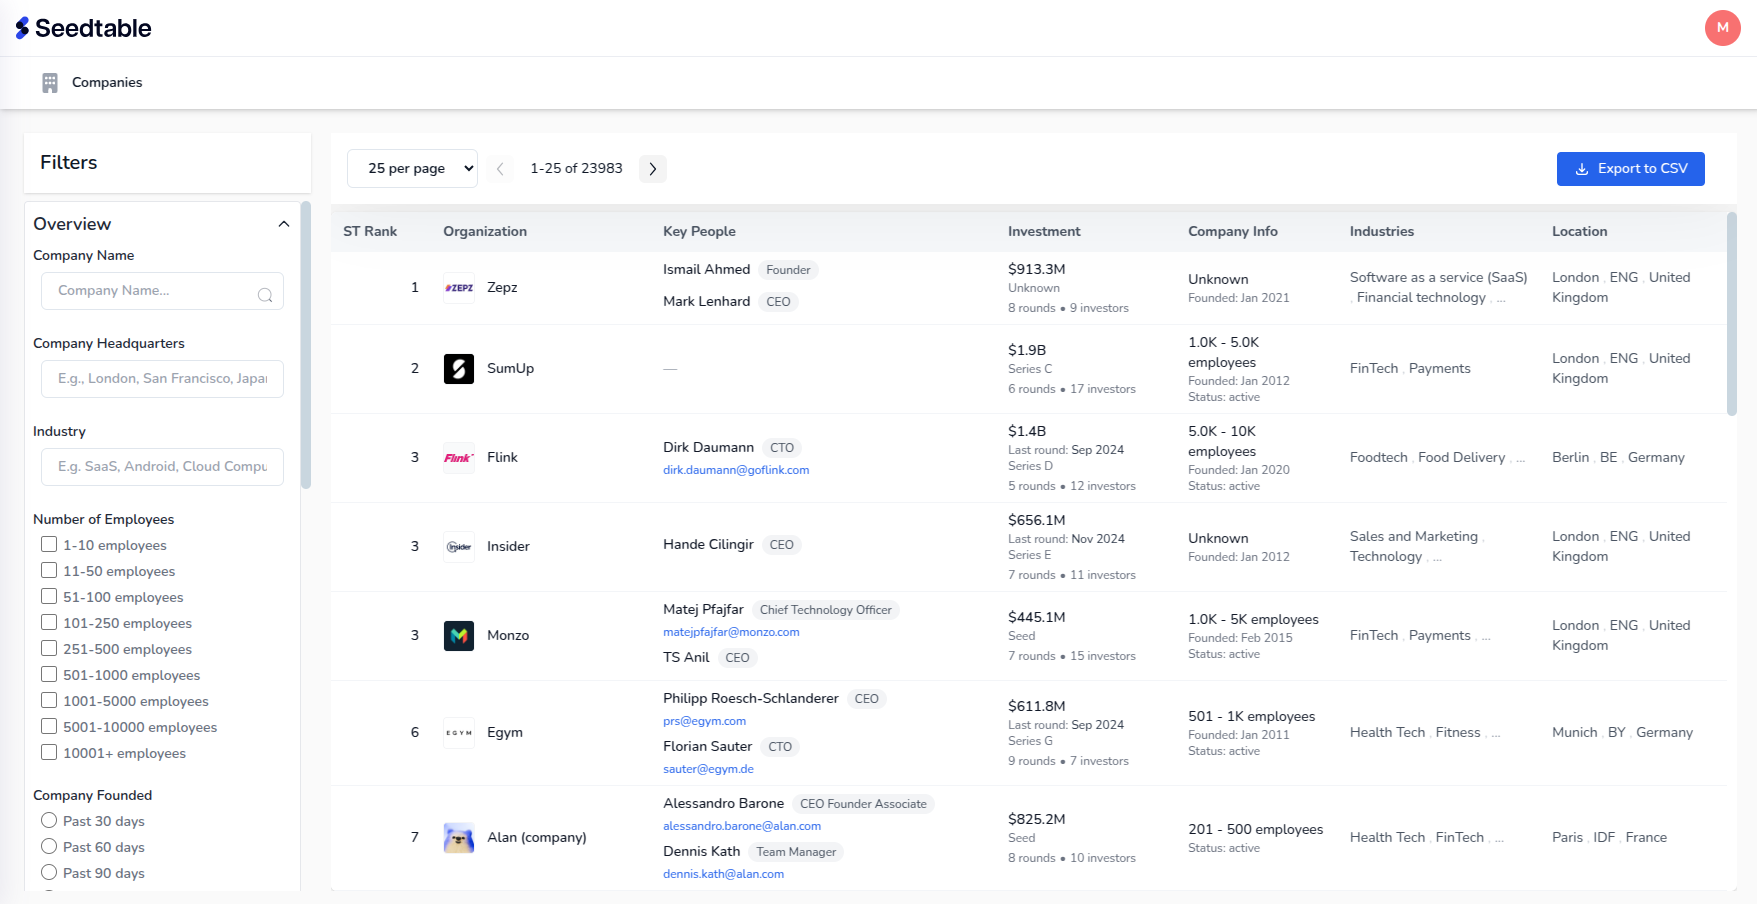This screenshot has height=904, width=1757.
Task: Click alessandro.barone@alan.com email link
Action: (x=742, y=826)
